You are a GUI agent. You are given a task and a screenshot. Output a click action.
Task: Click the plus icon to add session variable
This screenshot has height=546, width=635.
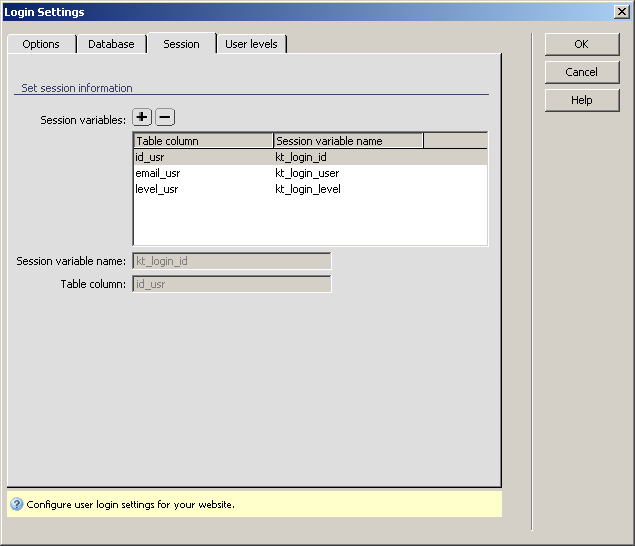click(x=143, y=118)
